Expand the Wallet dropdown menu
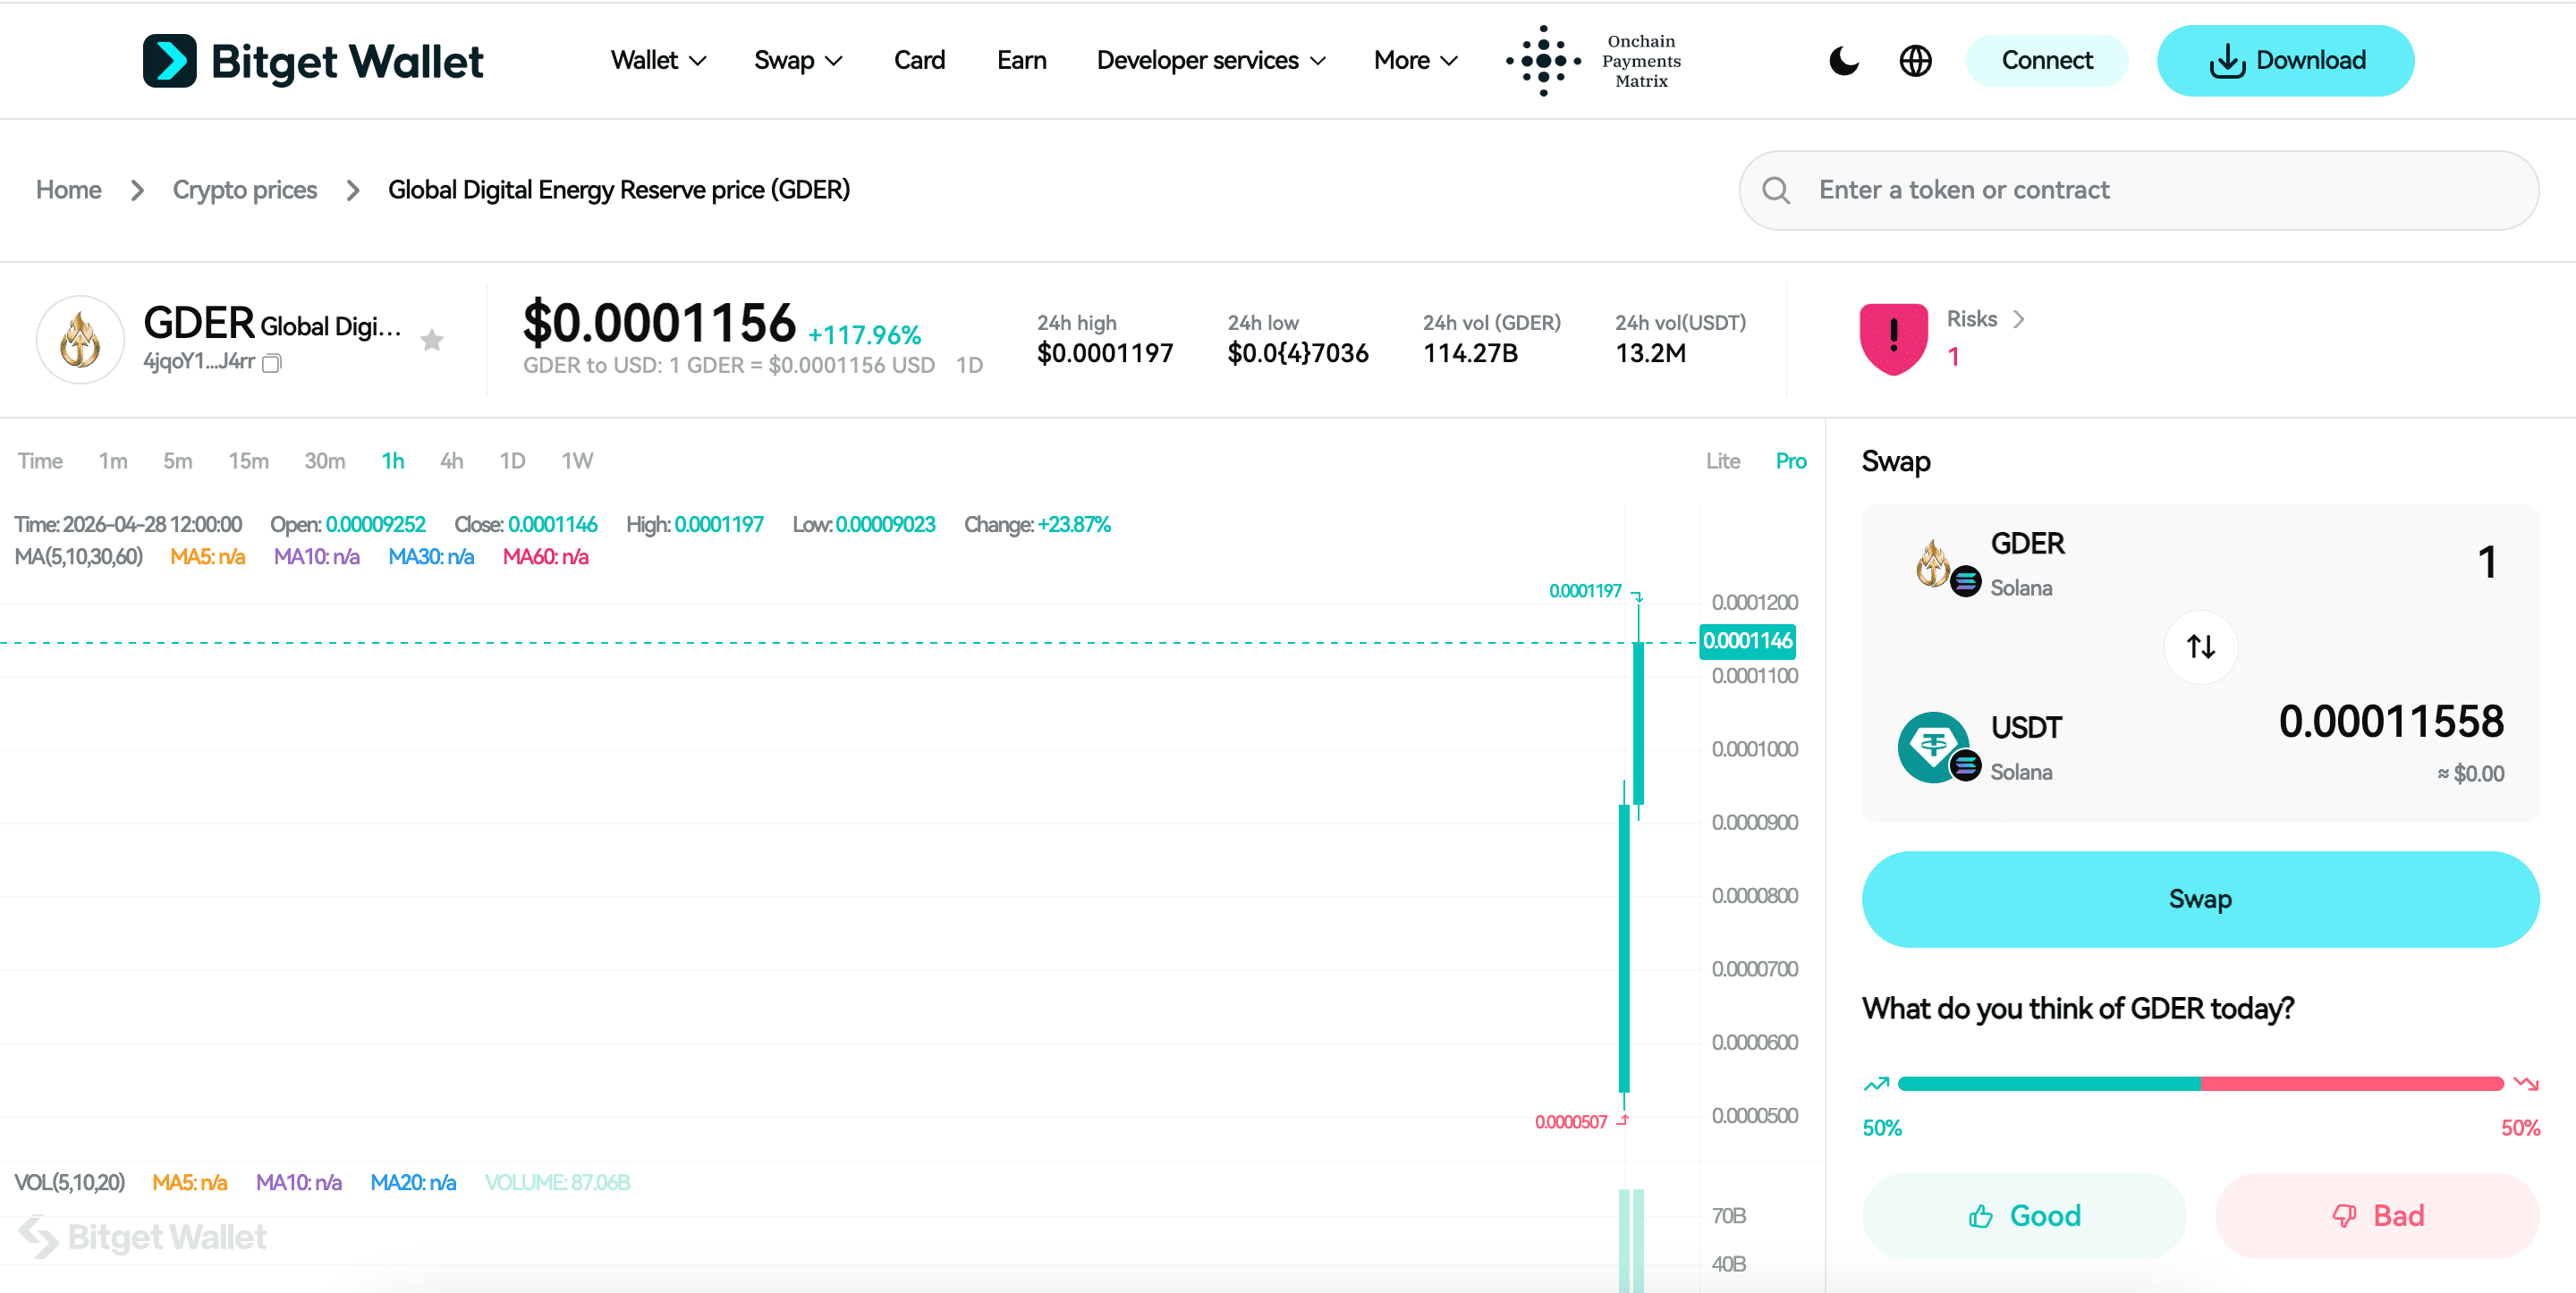 coord(658,61)
